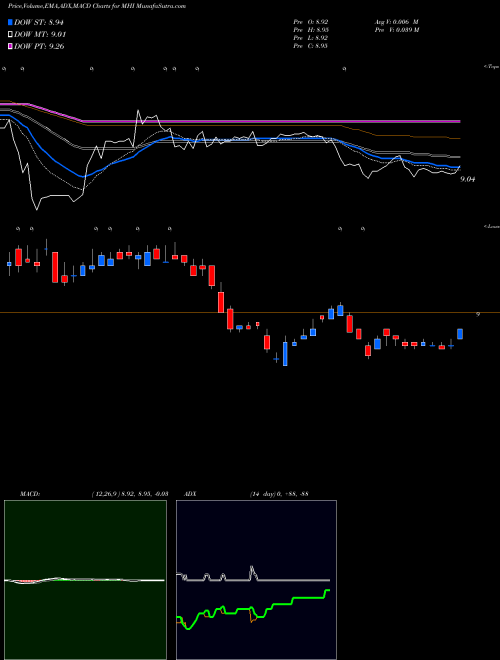This screenshot has height=660, width=500.
Task: Click the 'Pre C: 8.93' value
Action: point(311,46)
